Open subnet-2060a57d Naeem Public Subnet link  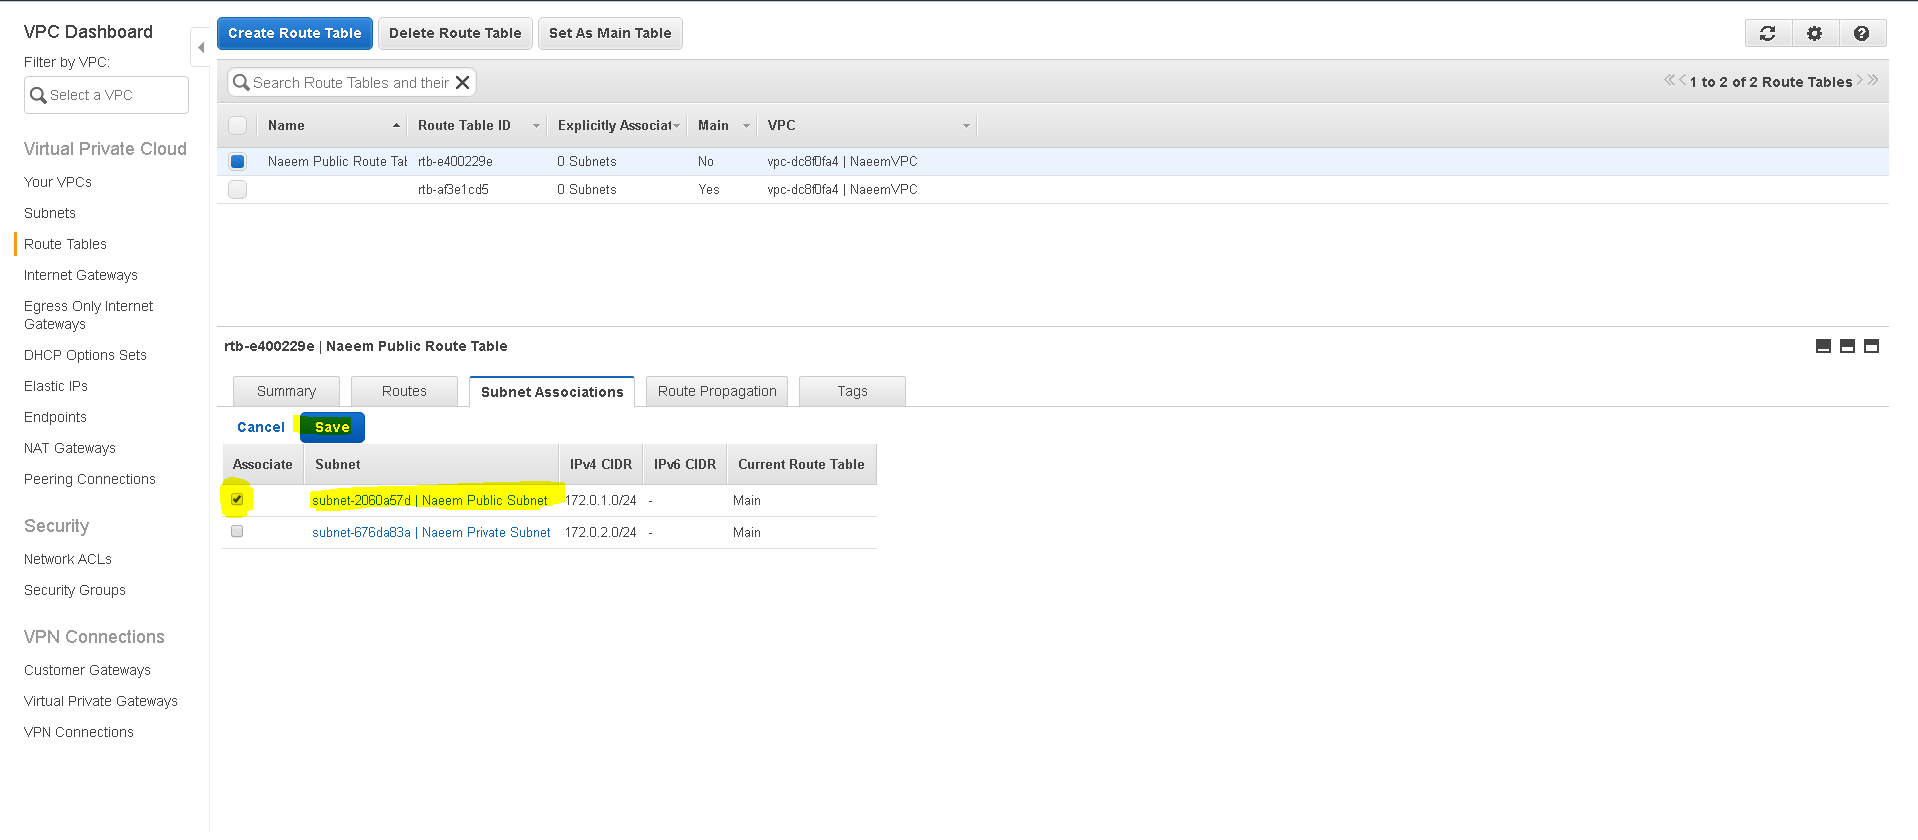pyautogui.click(x=430, y=500)
